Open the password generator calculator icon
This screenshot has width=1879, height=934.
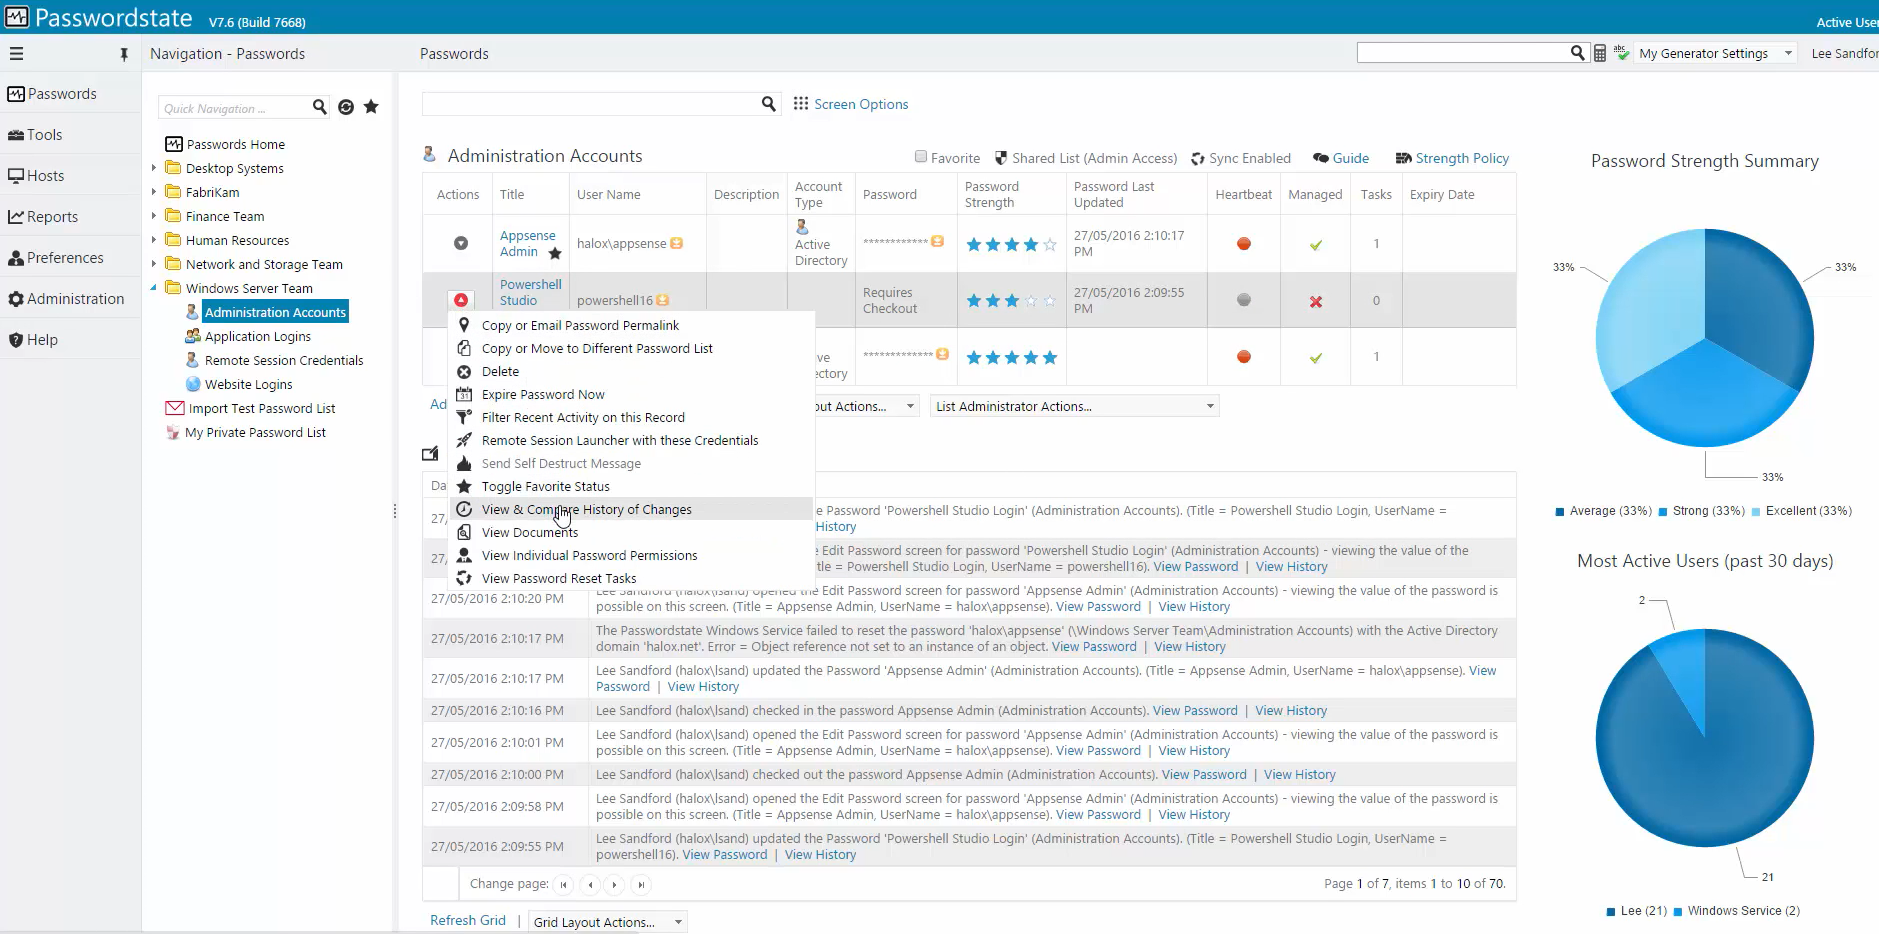click(1600, 54)
